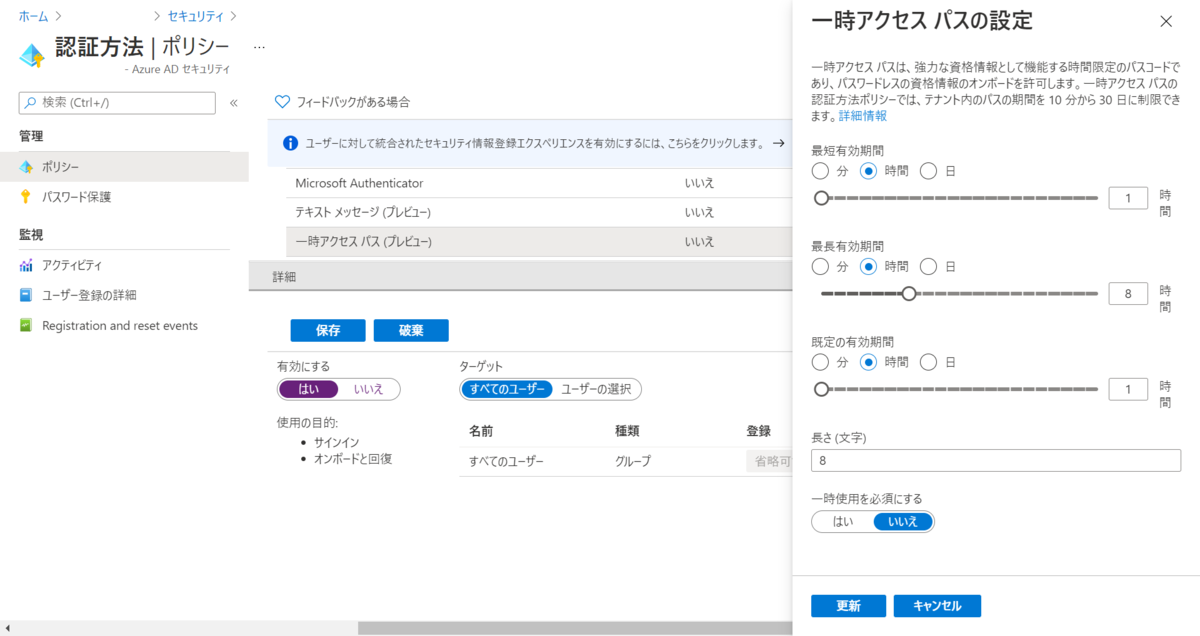Select 日 for 既定の有効期間
Screen dimensions: 1200x636
pos(929,362)
